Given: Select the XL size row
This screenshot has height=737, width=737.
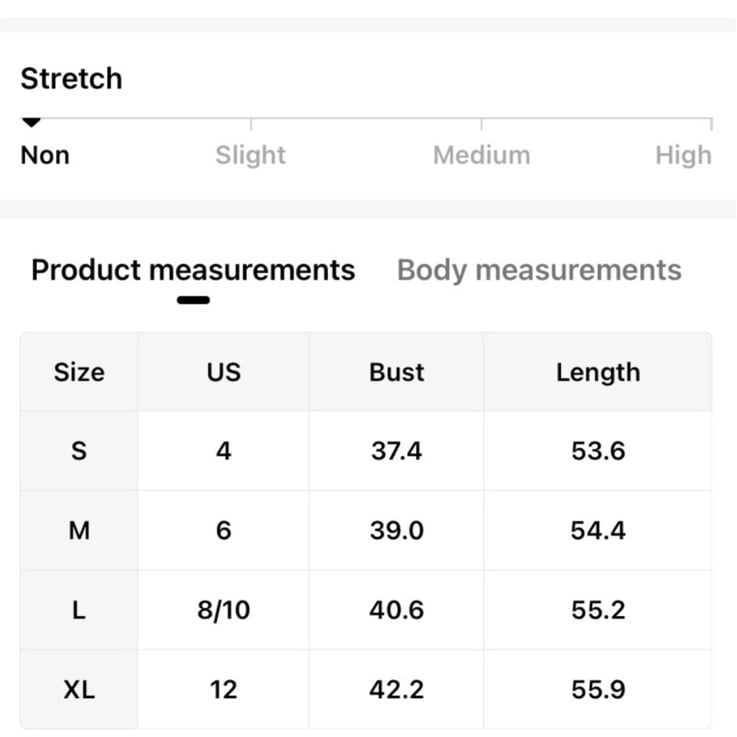Looking at the screenshot, I should tap(366, 690).
